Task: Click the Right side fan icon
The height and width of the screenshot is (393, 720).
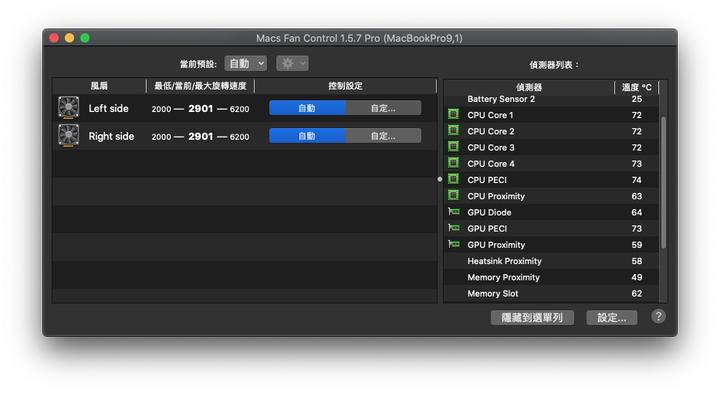Action: click(68, 136)
